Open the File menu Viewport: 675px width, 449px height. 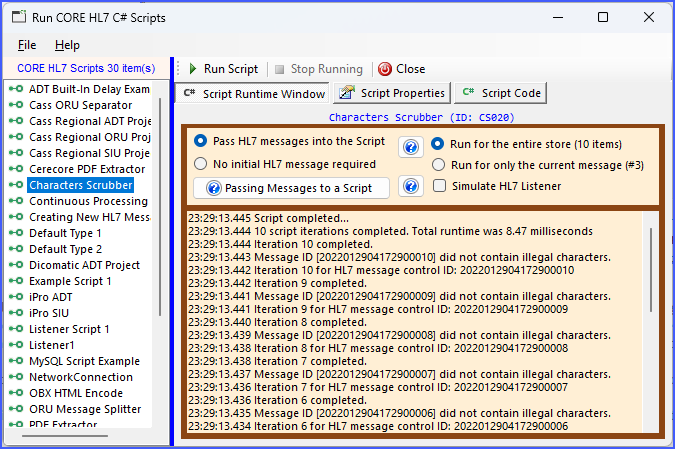[27, 45]
